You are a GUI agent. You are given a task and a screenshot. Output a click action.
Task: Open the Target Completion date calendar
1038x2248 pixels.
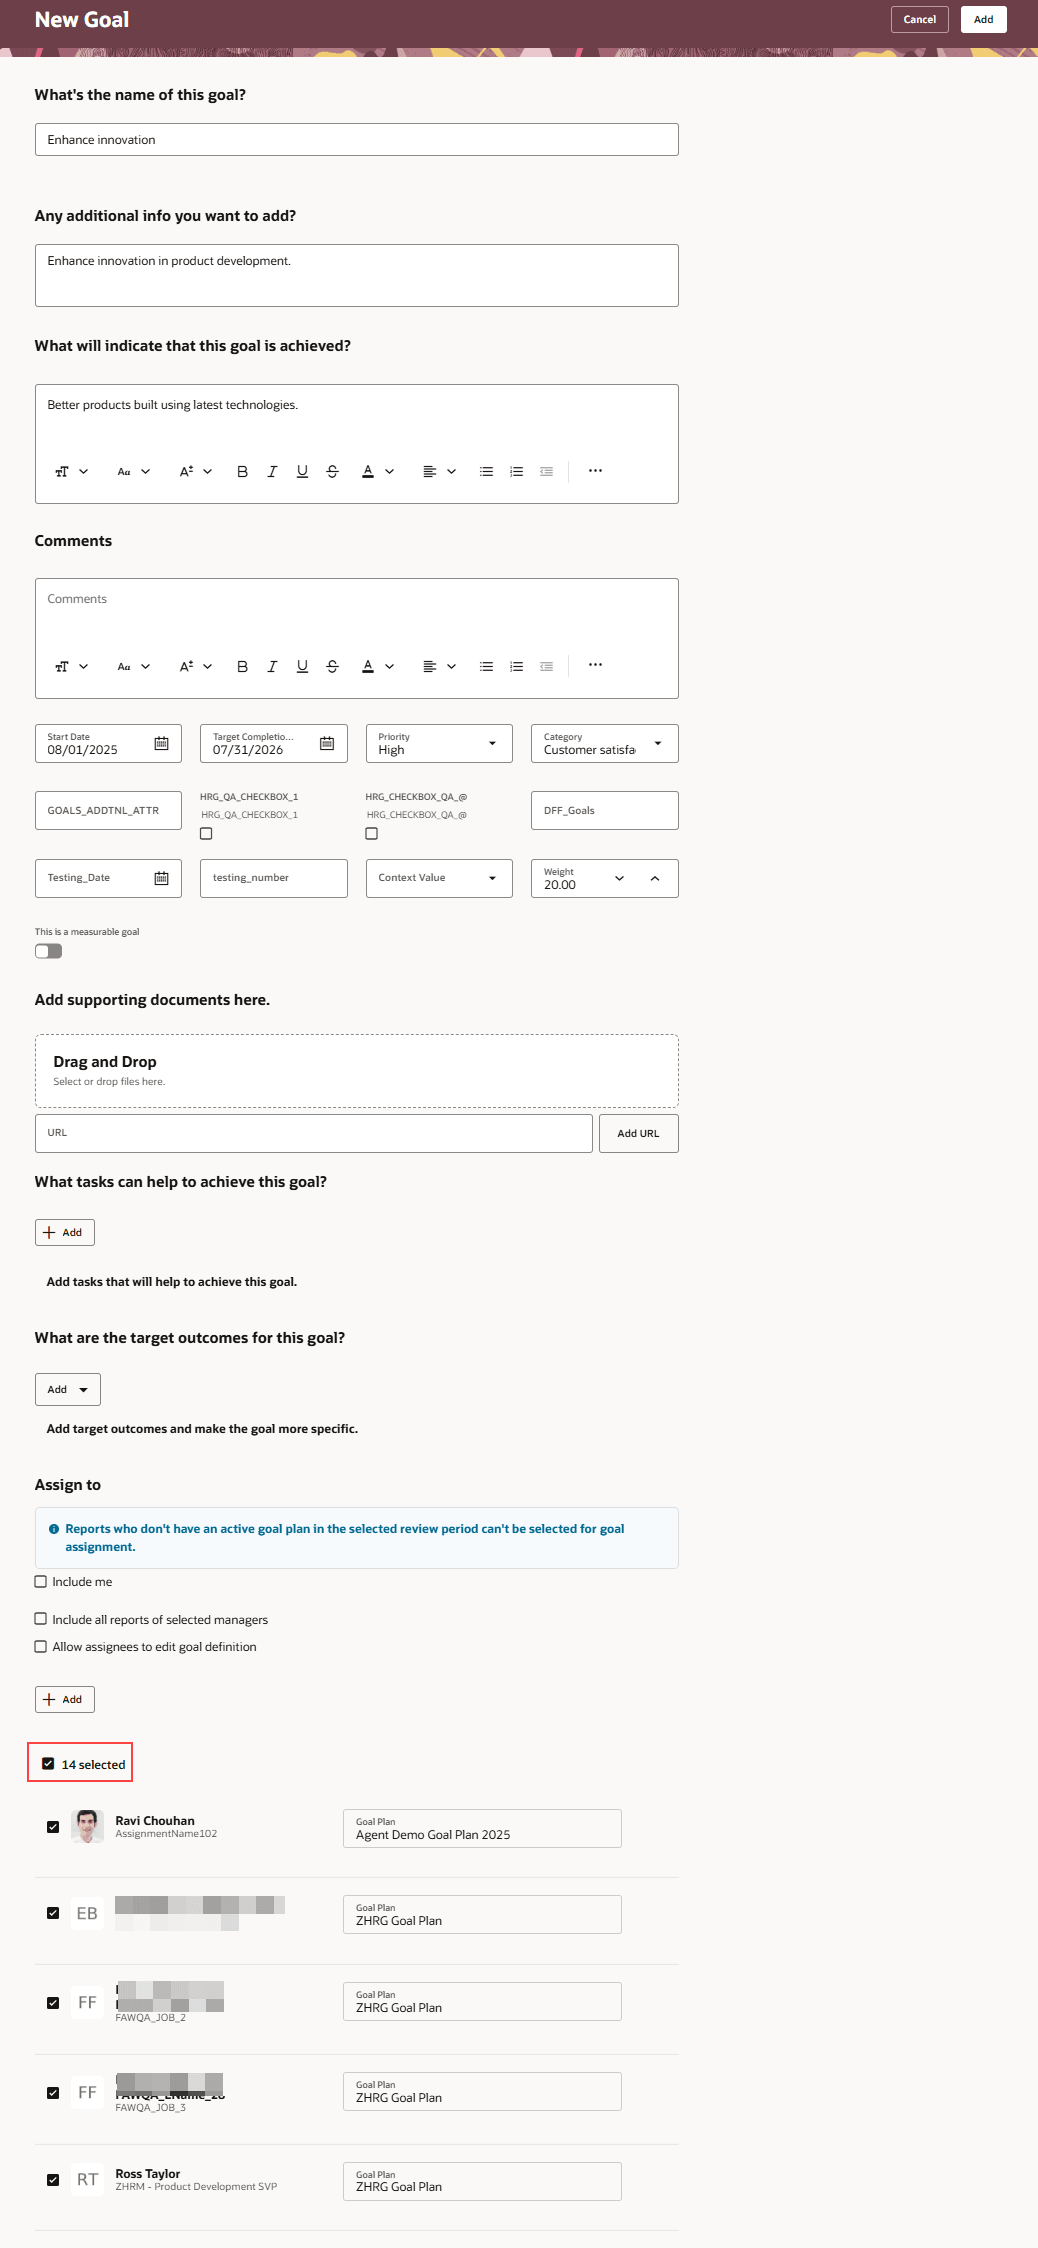pos(328,742)
